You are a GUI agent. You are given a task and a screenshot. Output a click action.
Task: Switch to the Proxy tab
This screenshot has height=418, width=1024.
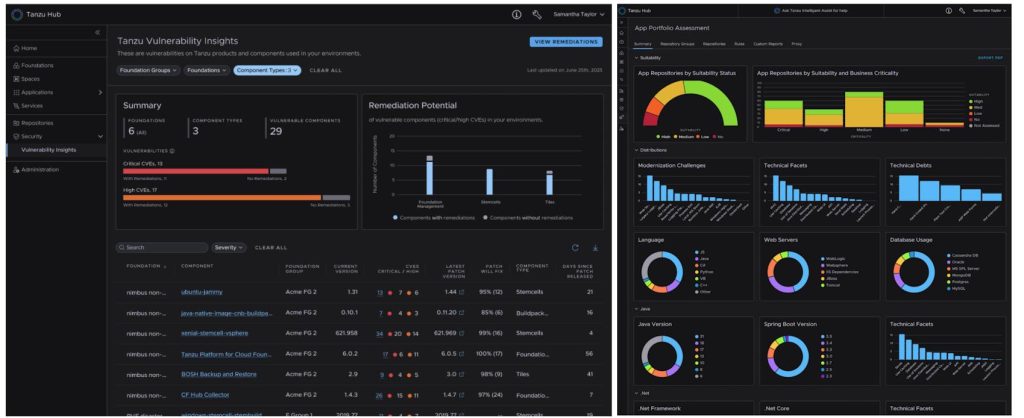point(797,44)
